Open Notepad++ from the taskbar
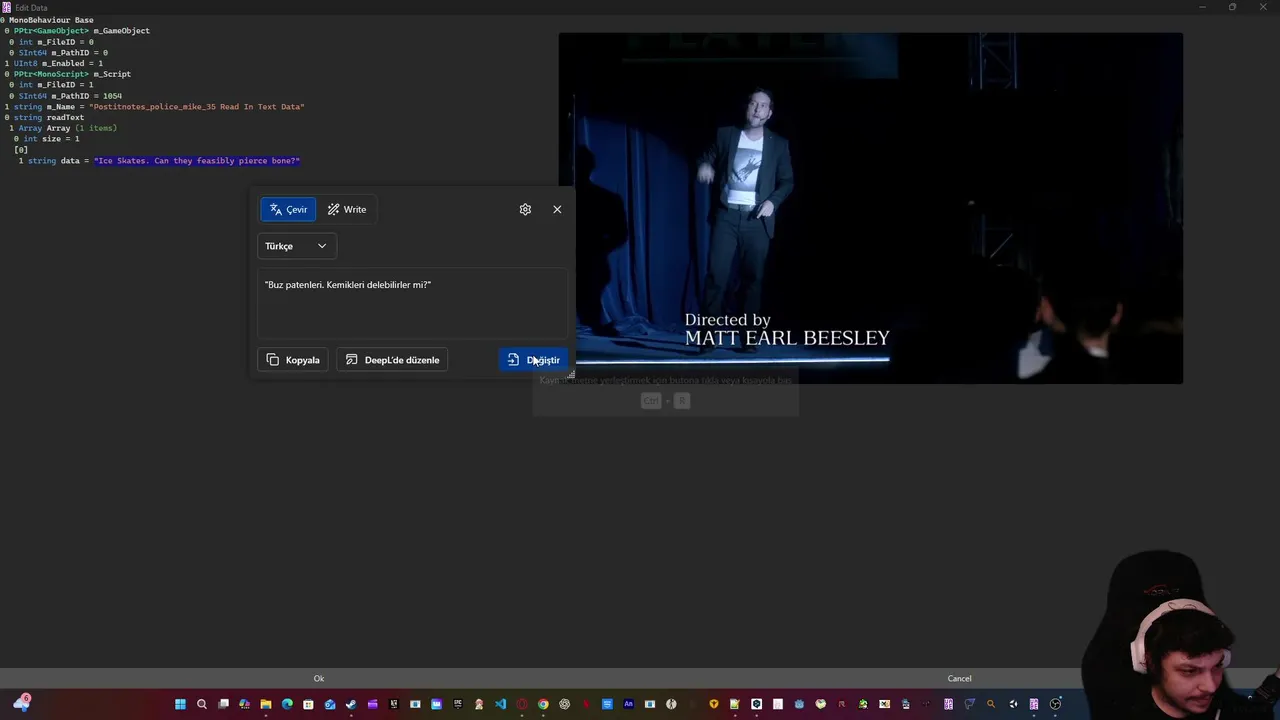The height and width of the screenshot is (720, 1280). click(735, 704)
